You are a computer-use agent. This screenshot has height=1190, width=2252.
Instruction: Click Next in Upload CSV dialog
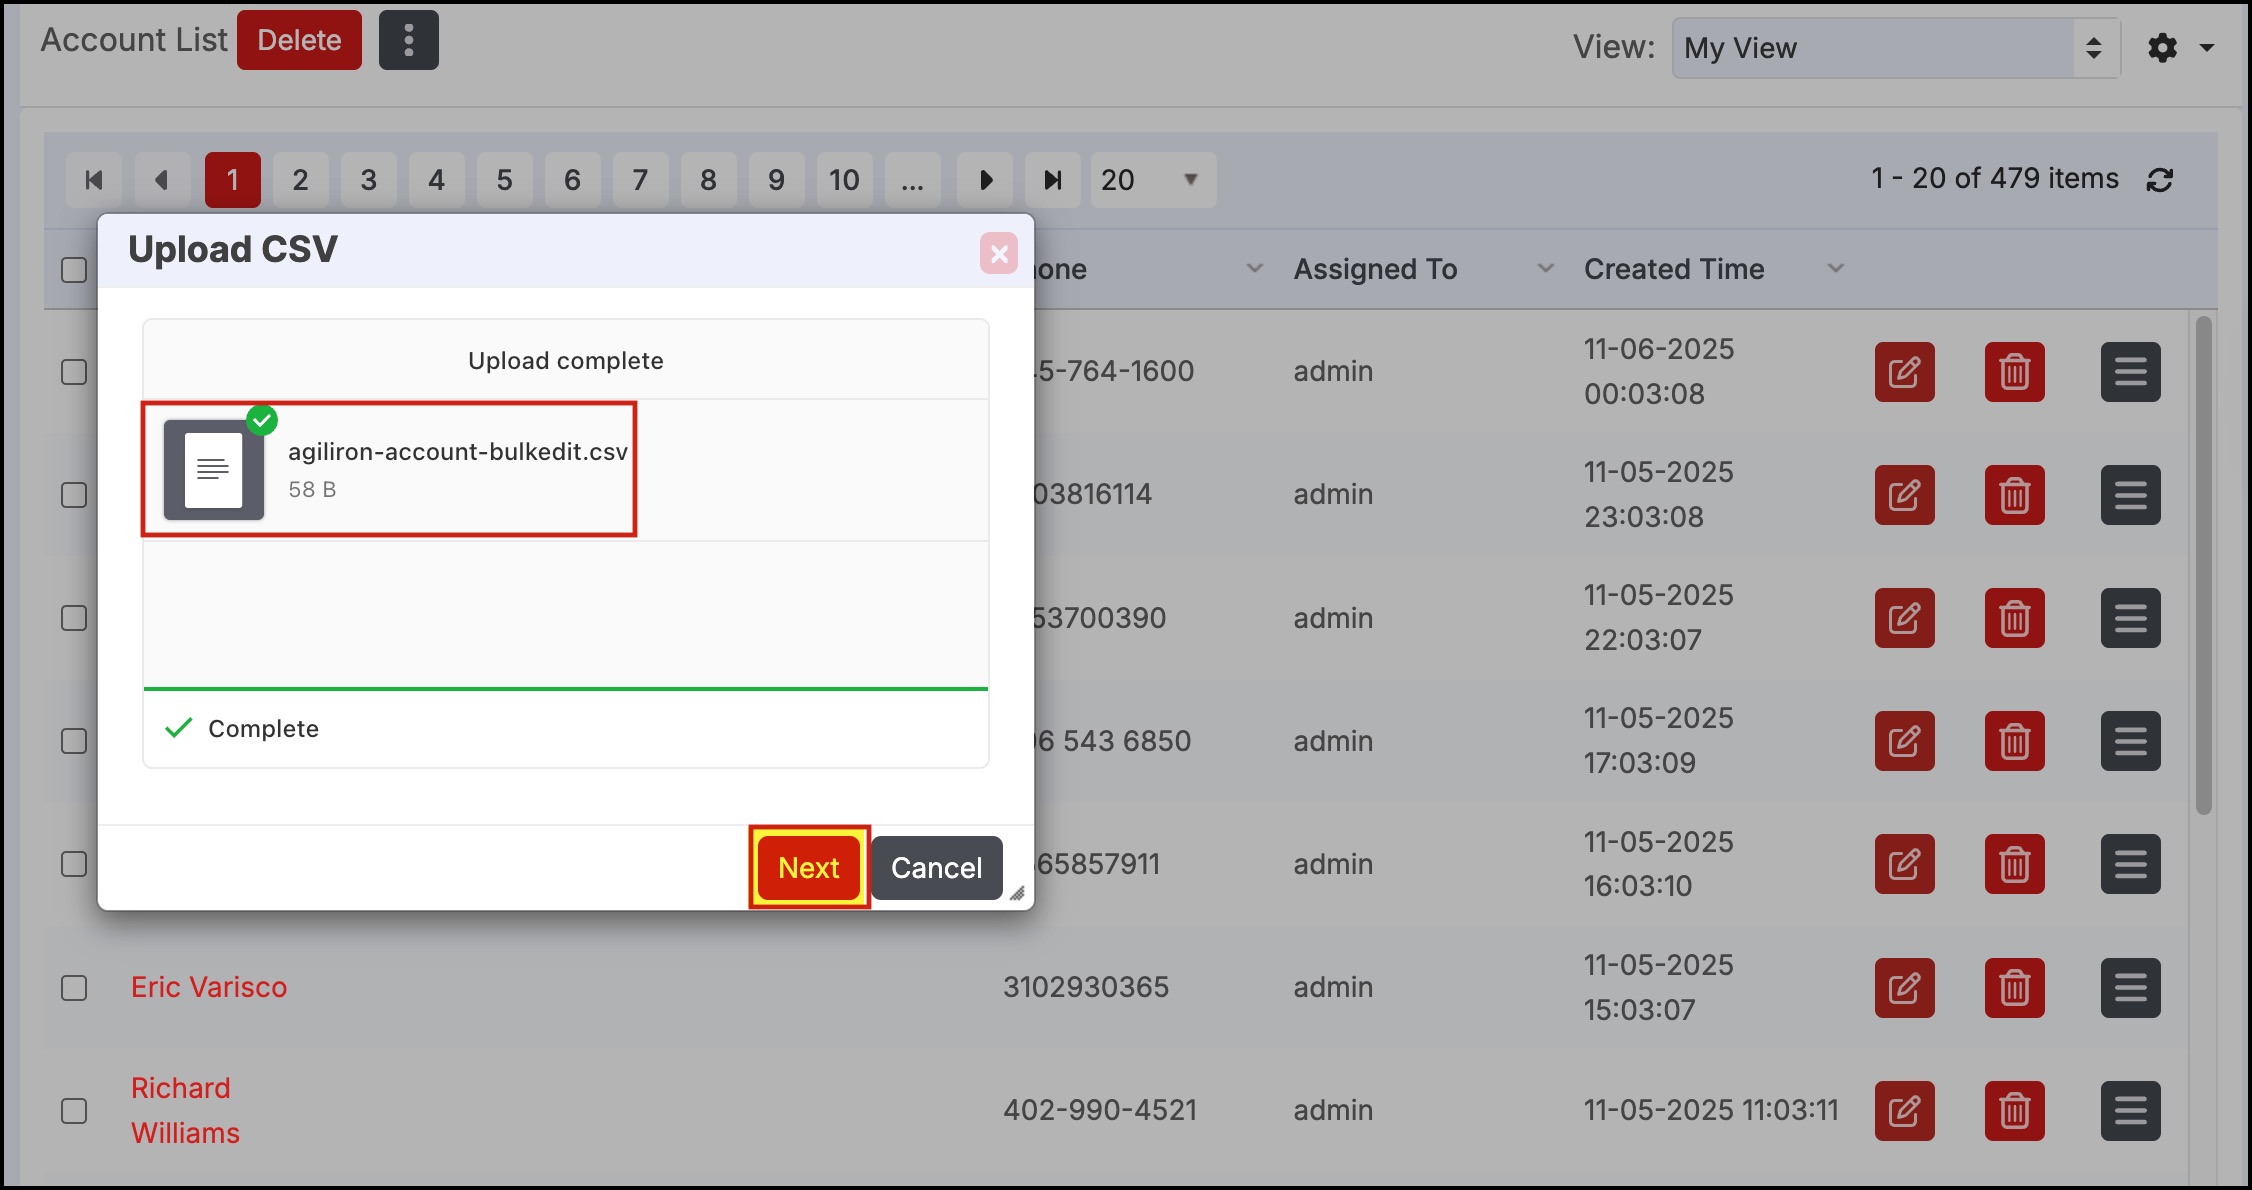pos(808,868)
